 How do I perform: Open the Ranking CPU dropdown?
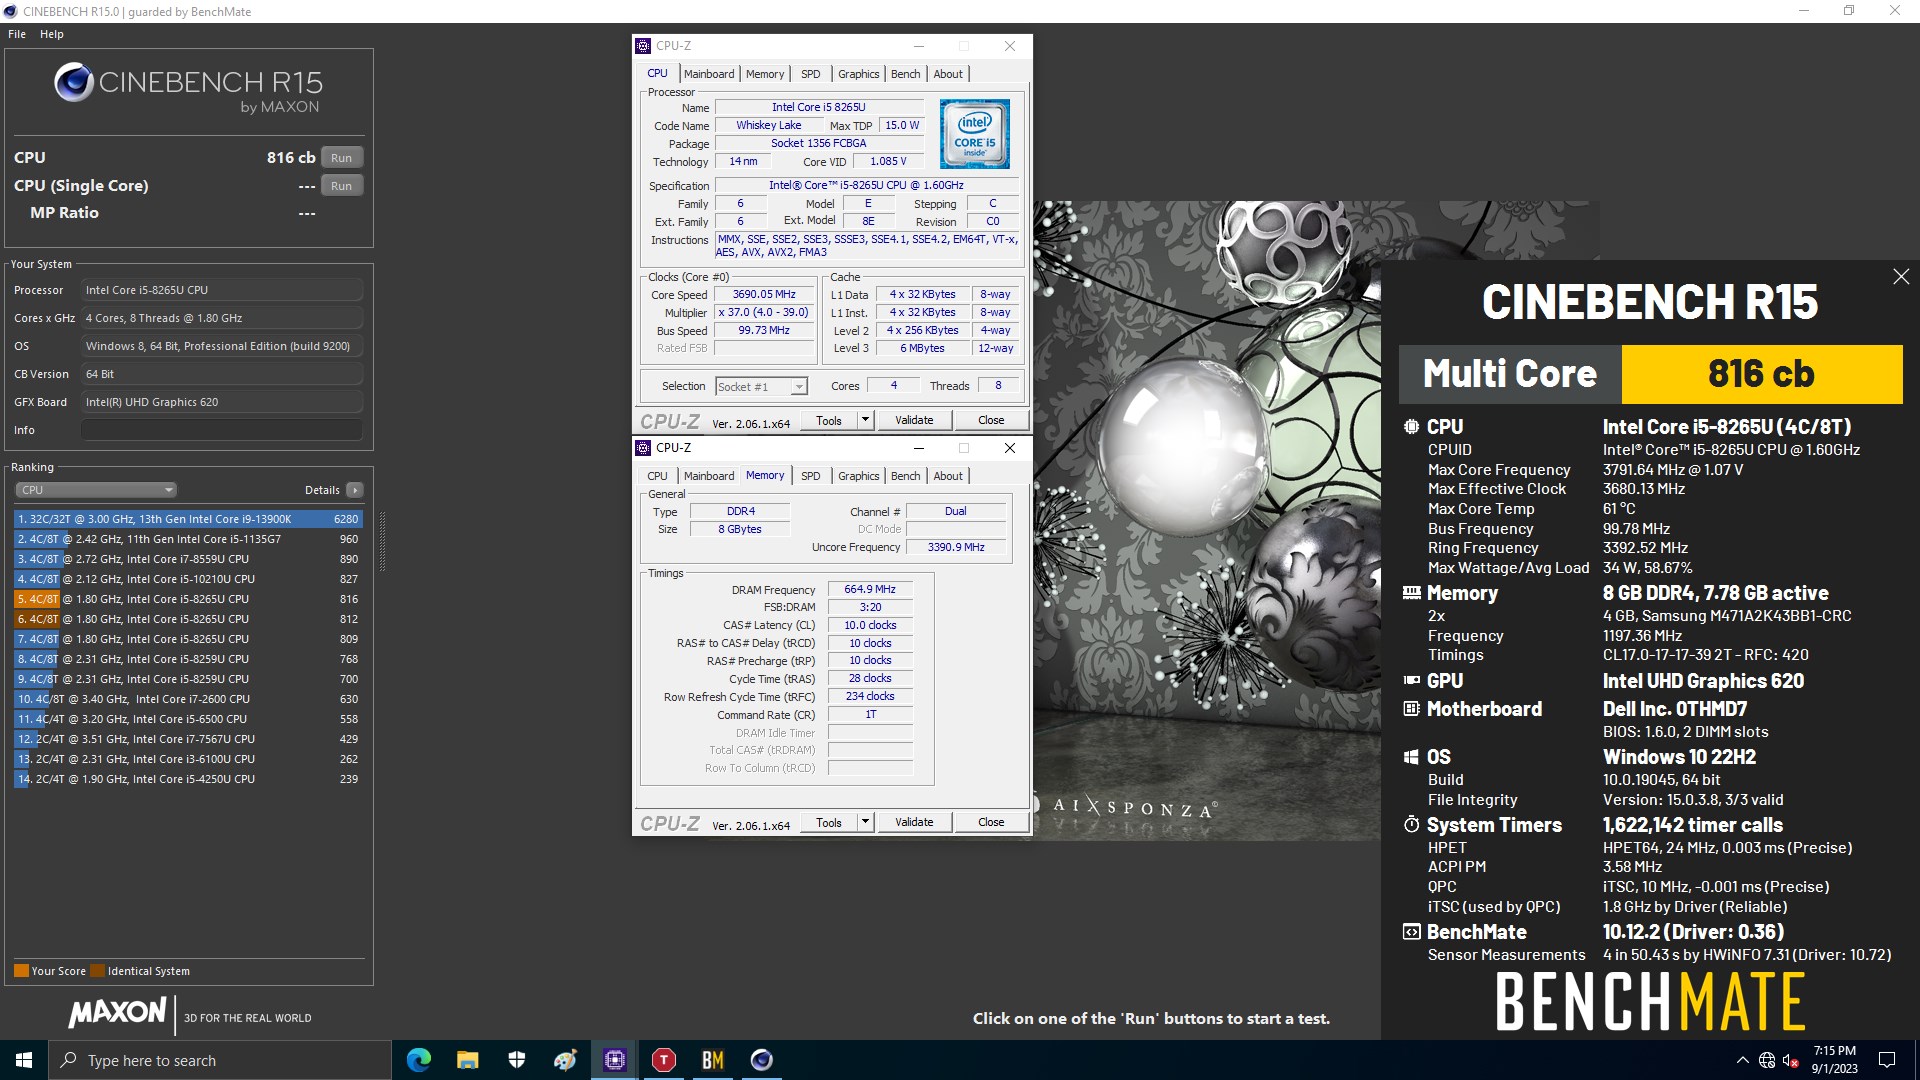[x=96, y=490]
